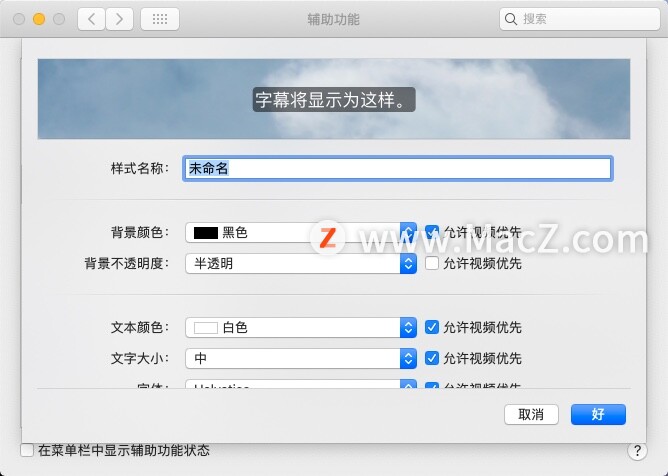The height and width of the screenshot is (476, 668).
Task: Show all preferences grid button
Action: tap(160, 19)
